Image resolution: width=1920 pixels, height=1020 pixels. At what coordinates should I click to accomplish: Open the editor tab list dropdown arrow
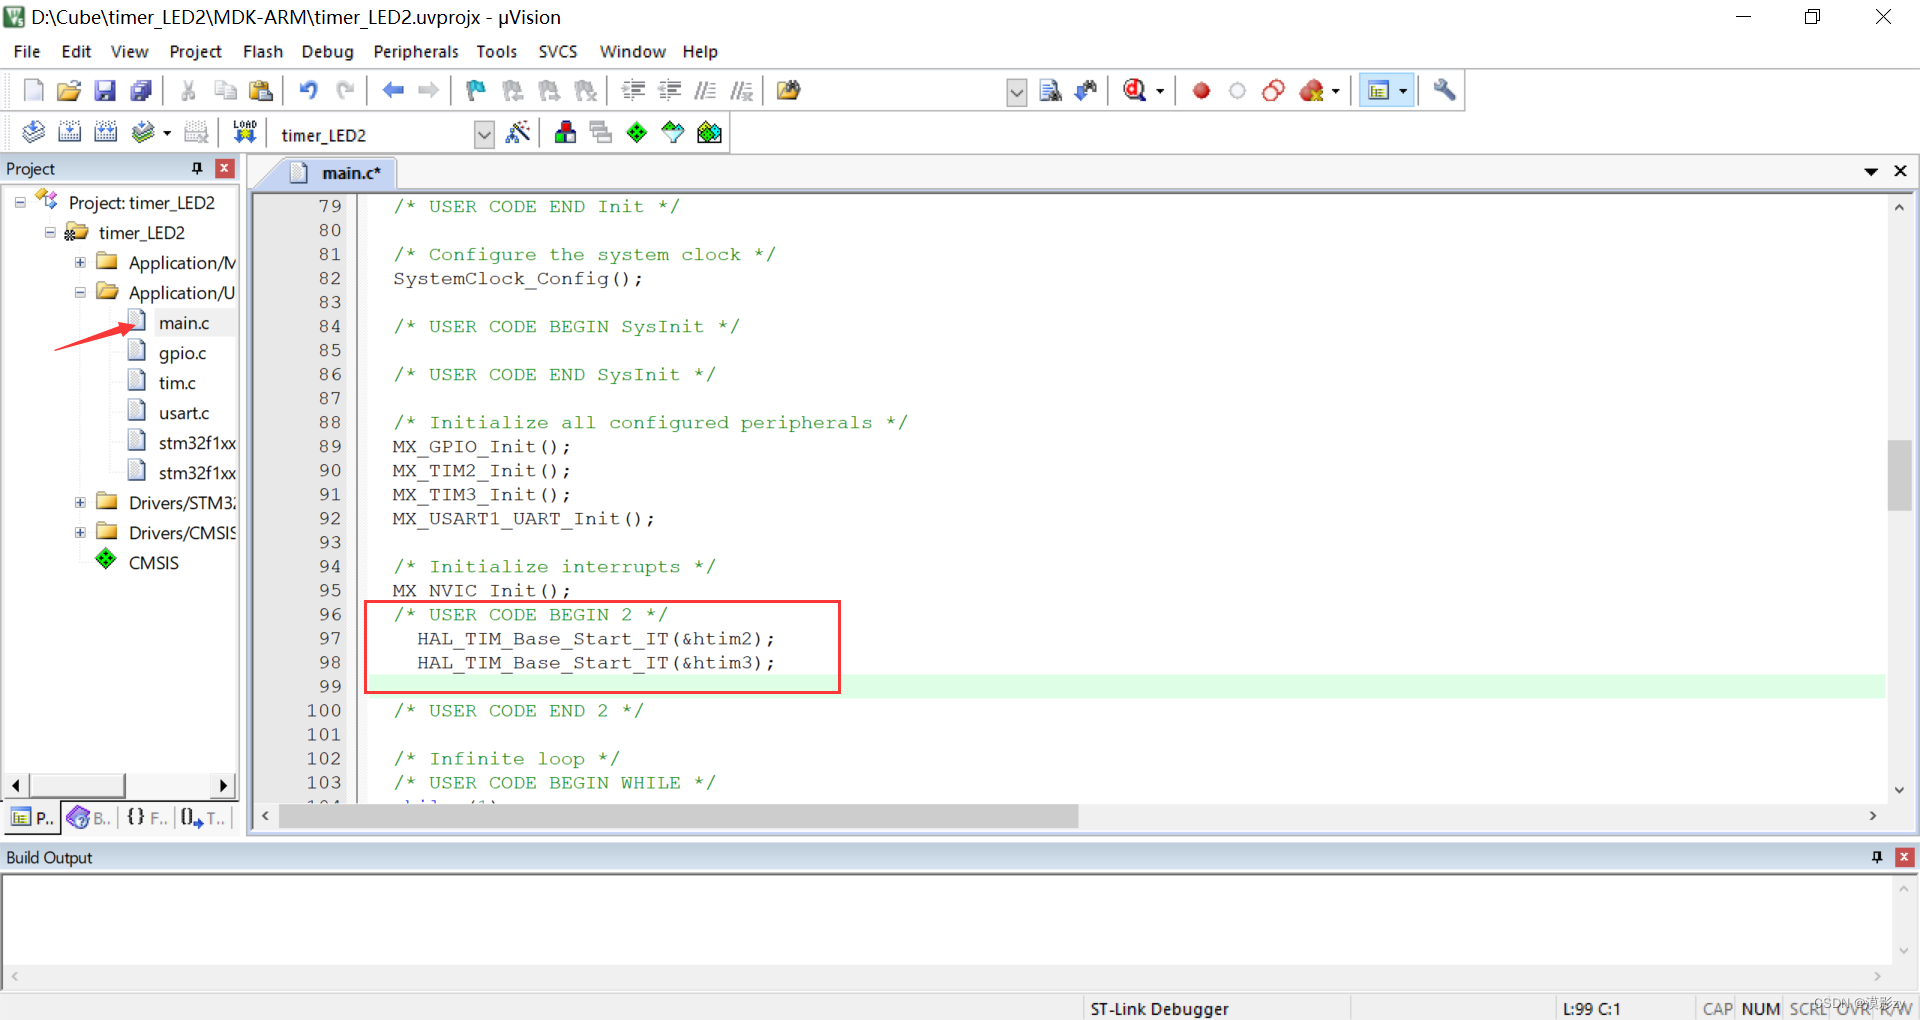[1871, 172]
